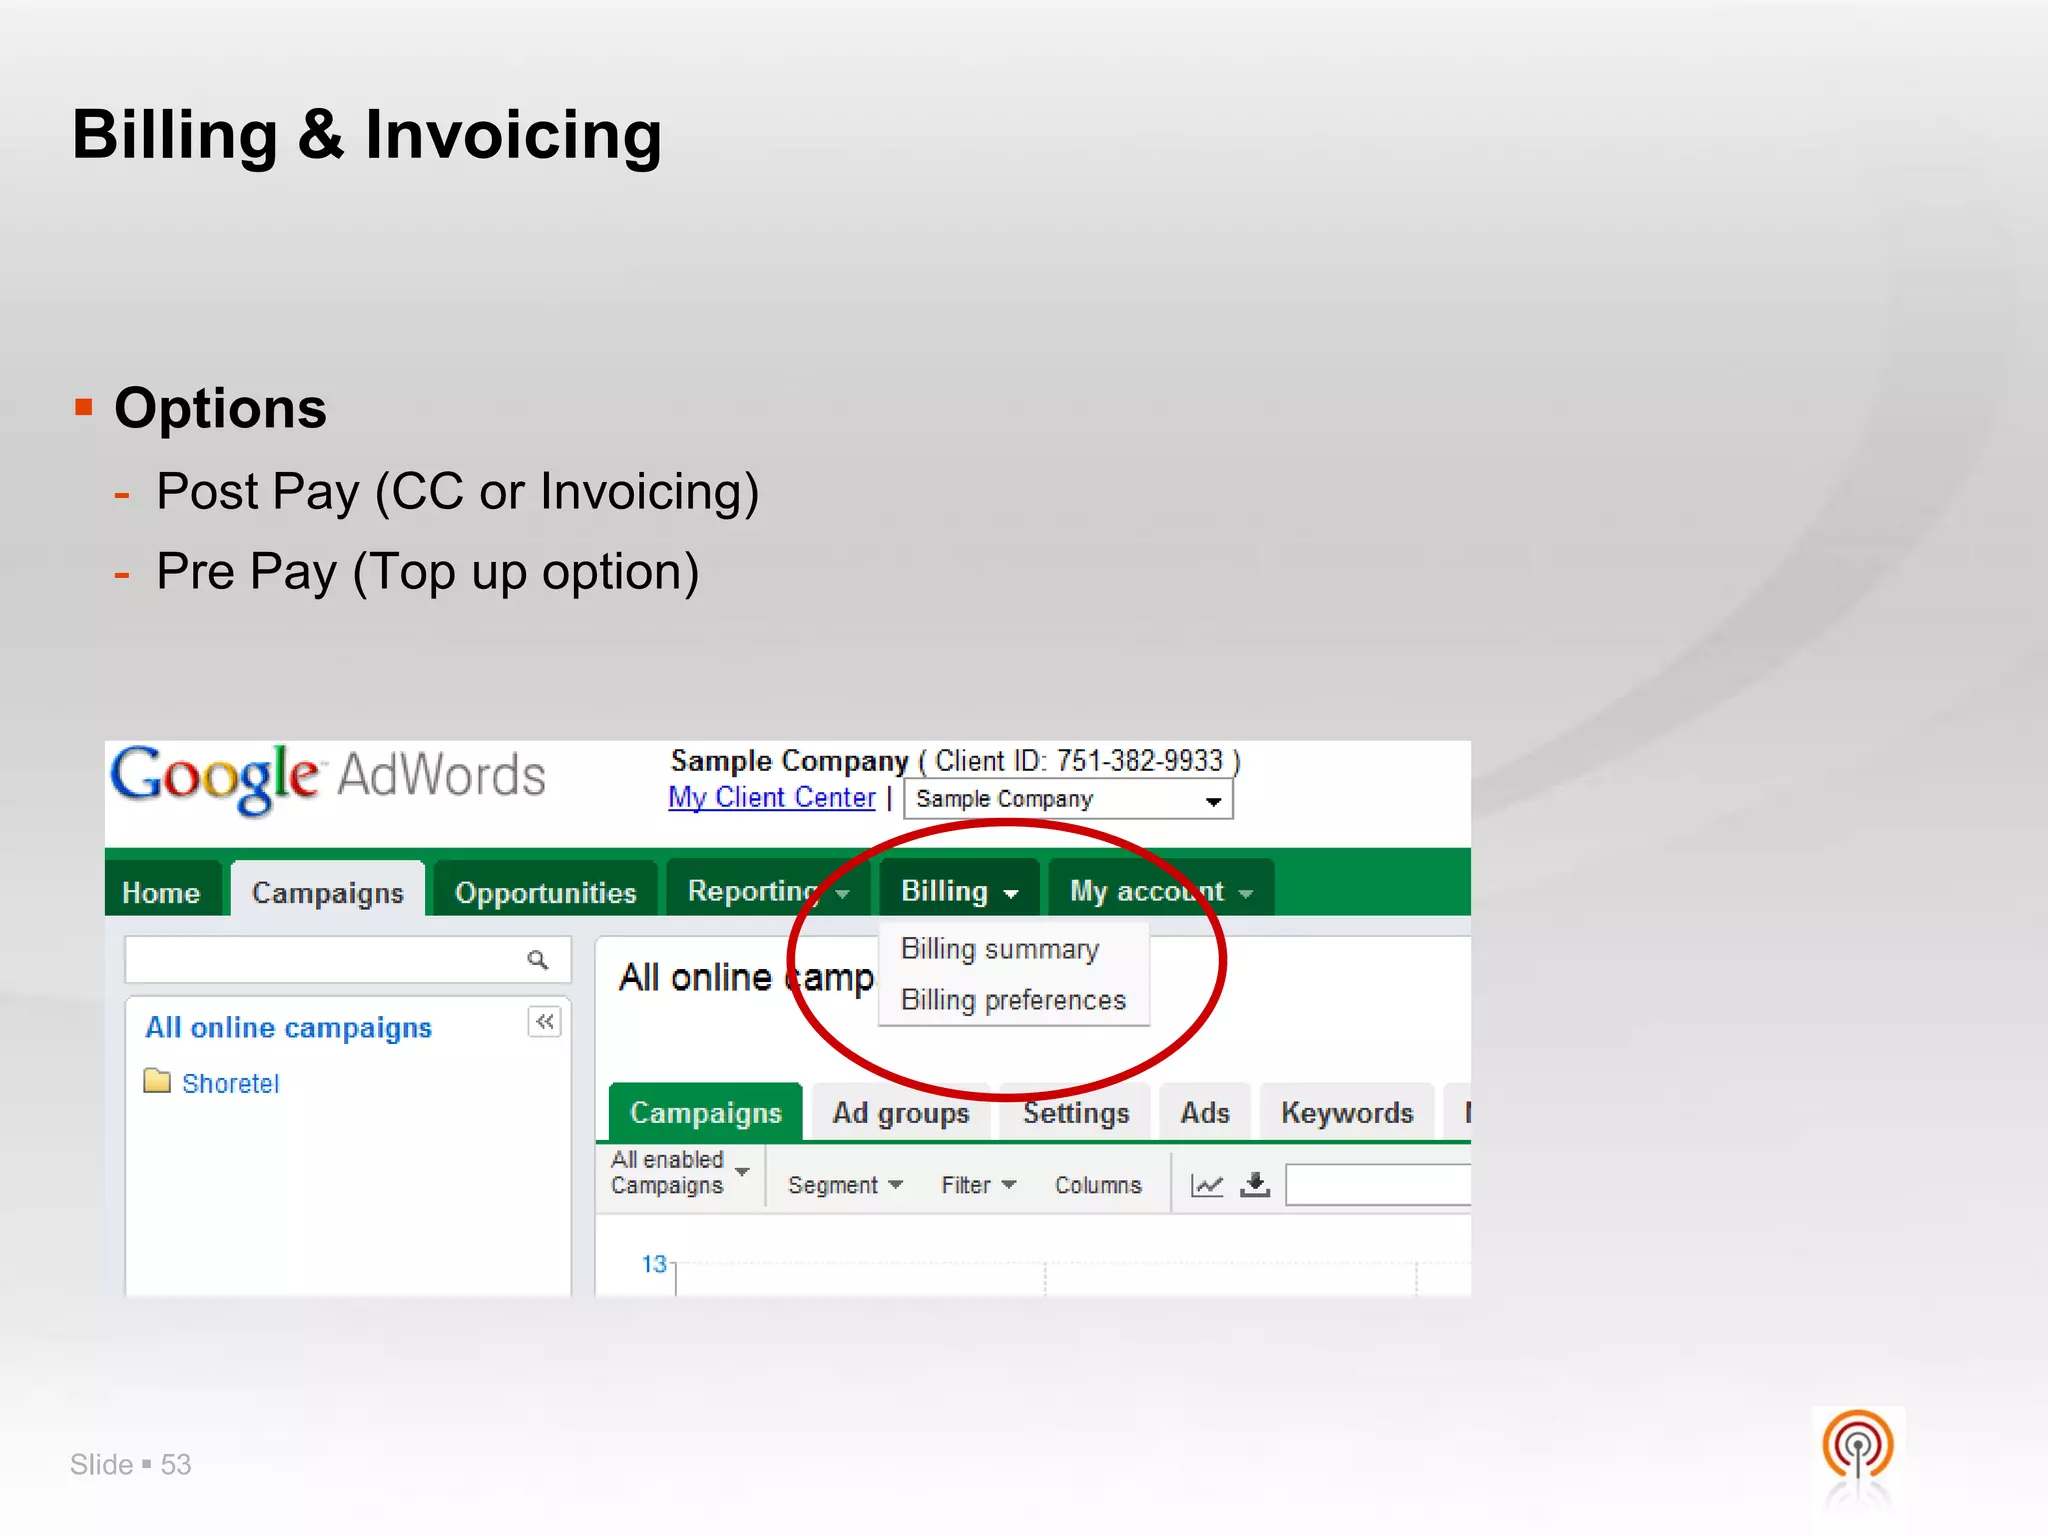Switch to the Keywords tab
2048x1536 pixels.
point(1347,1113)
